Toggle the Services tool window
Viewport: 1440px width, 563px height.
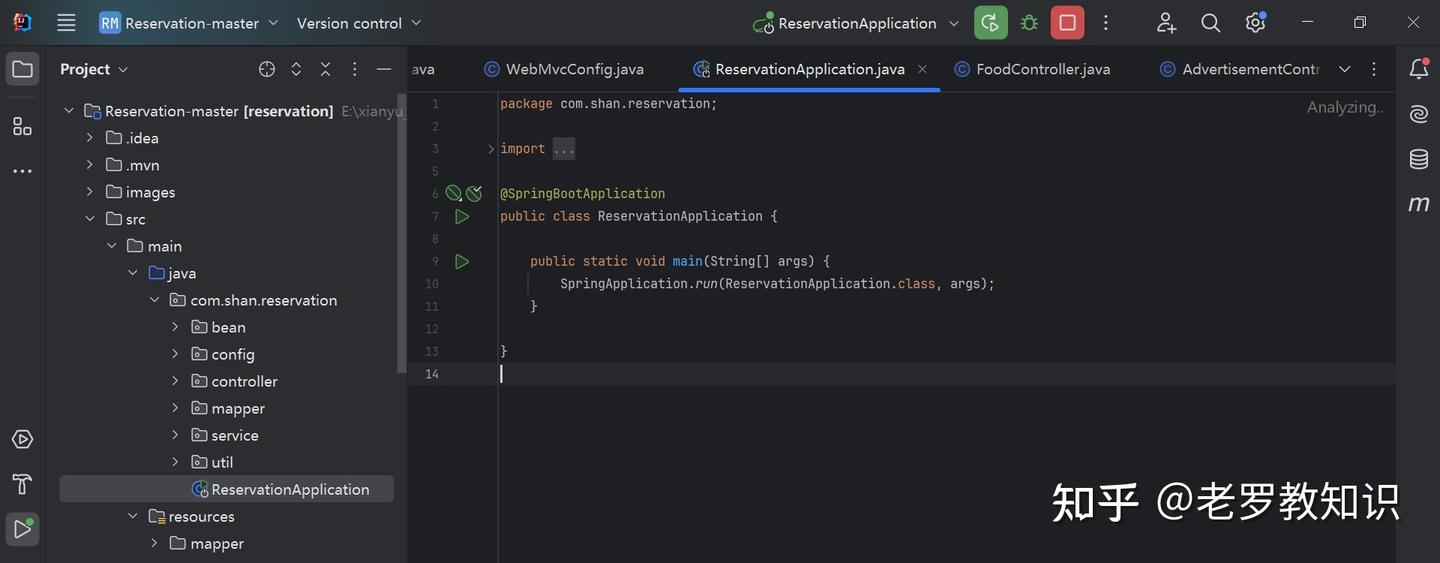[x=22, y=440]
